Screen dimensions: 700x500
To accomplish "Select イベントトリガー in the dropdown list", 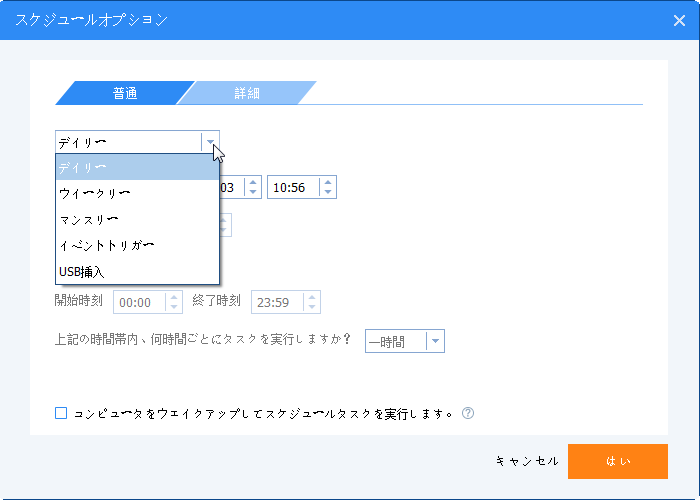I will (137, 245).
